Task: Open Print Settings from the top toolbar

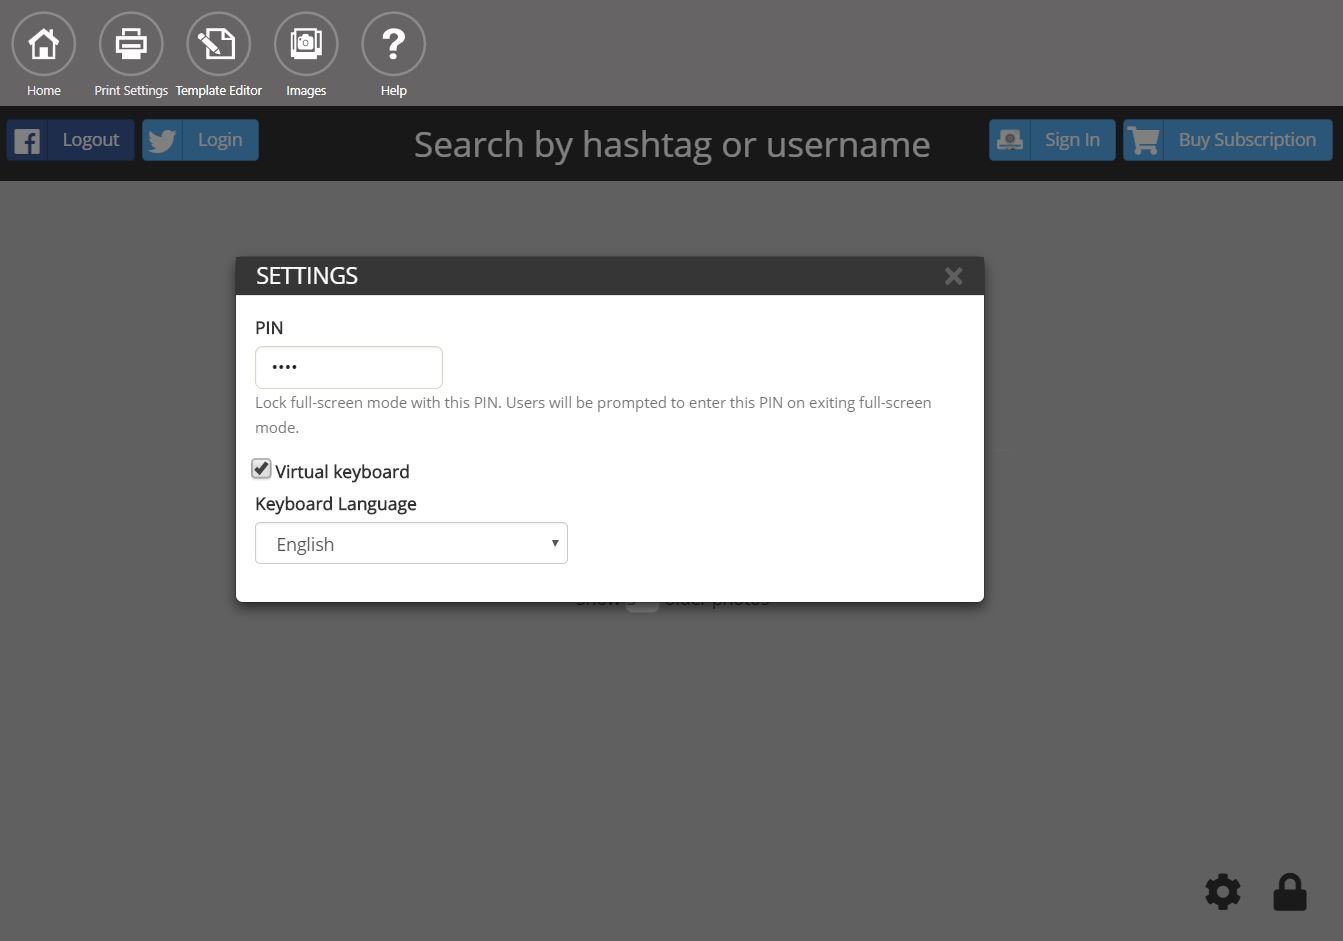Action: (130, 44)
